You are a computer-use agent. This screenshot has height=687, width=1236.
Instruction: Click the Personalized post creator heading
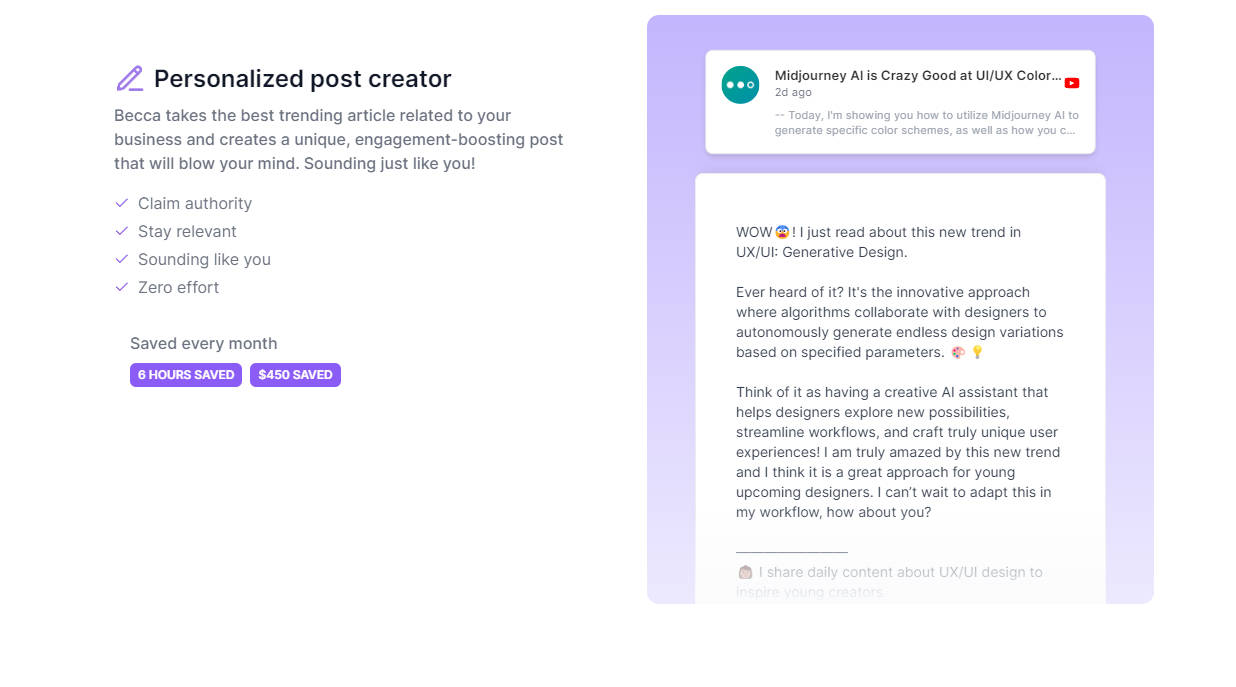pyautogui.click(x=302, y=79)
